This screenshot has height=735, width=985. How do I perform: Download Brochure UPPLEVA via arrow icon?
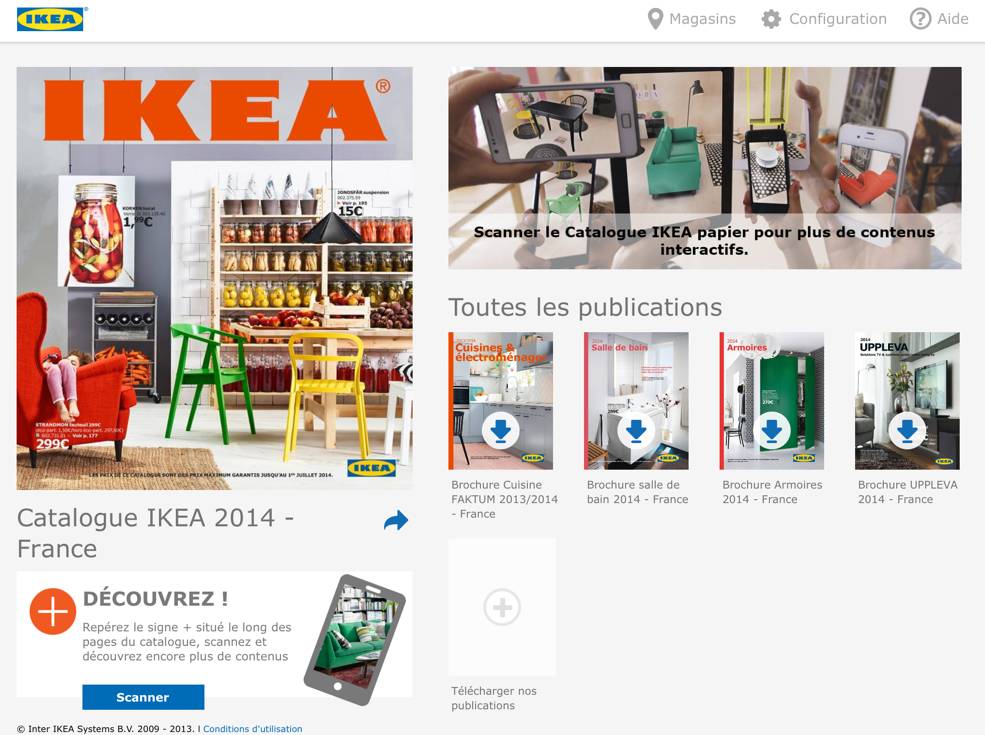907,430
